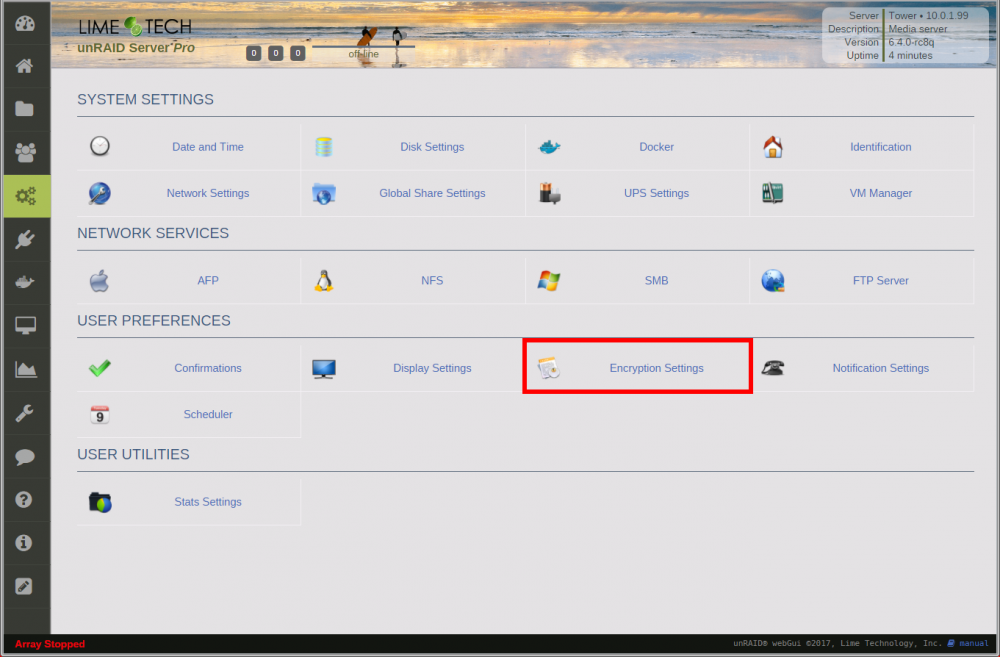
Task: Open feedback speech bubble sidebar icon
Action: point(25,457)
